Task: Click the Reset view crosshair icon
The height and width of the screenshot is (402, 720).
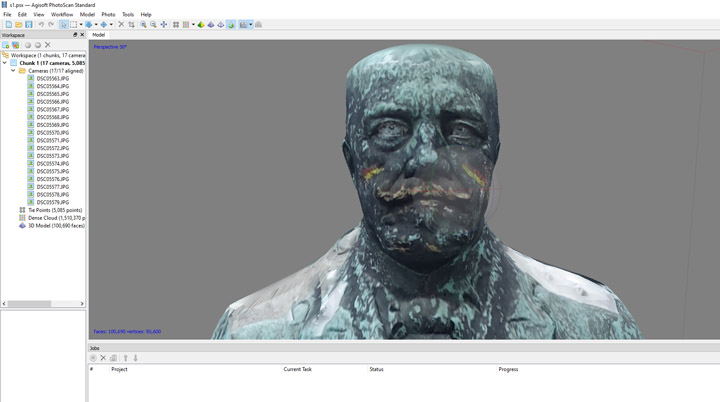Action: point(163,24)
